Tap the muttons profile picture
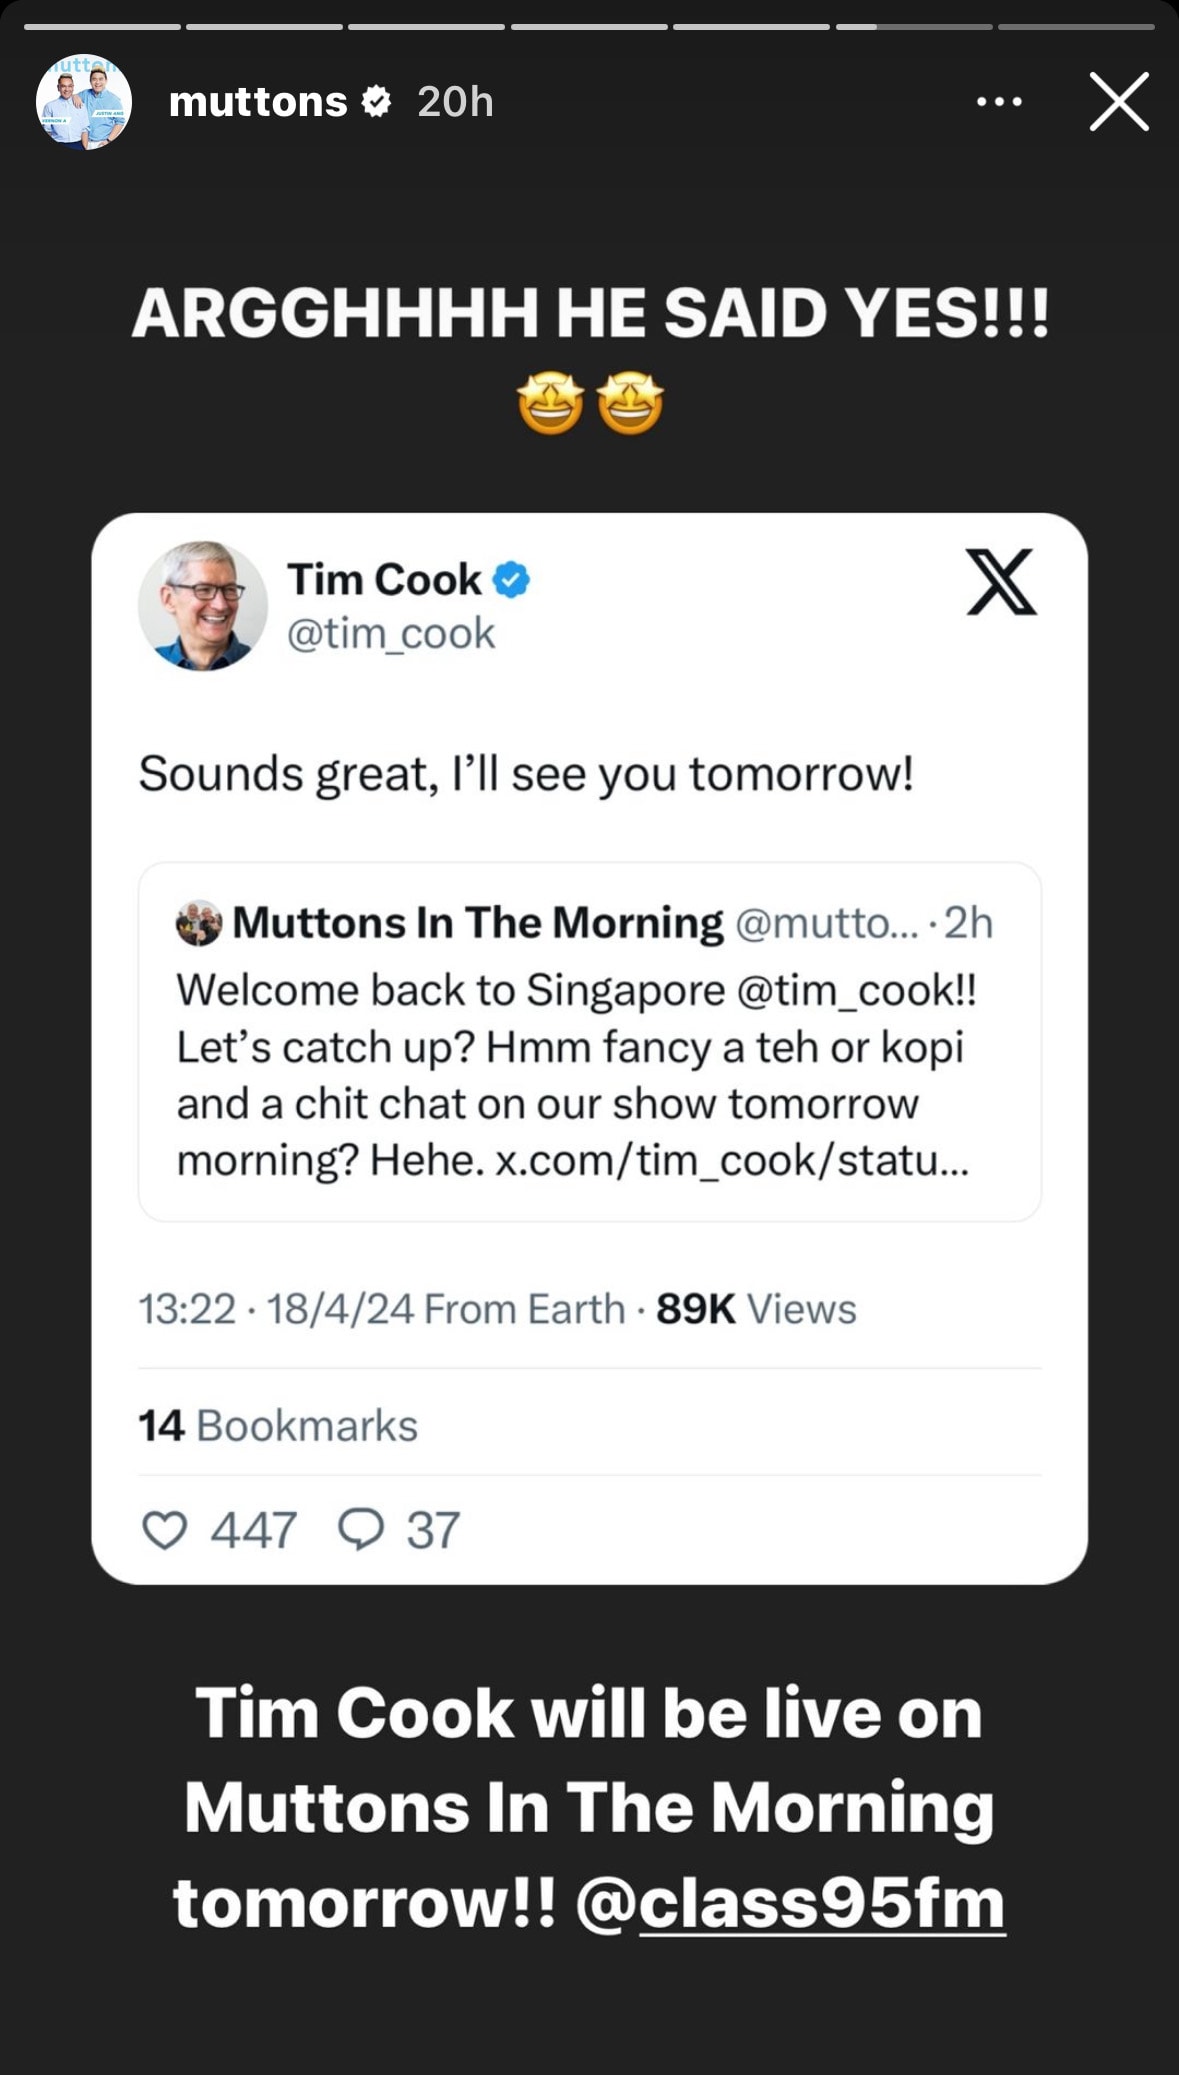 pyautogui.click(x=84, y=102)
